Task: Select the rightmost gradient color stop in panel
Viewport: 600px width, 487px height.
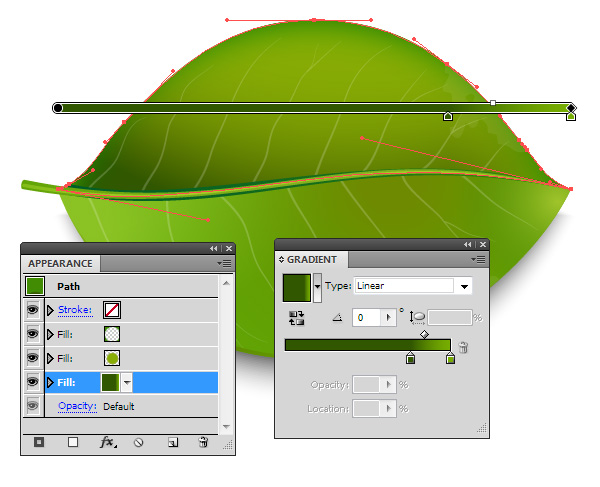Action: [449, 358]
